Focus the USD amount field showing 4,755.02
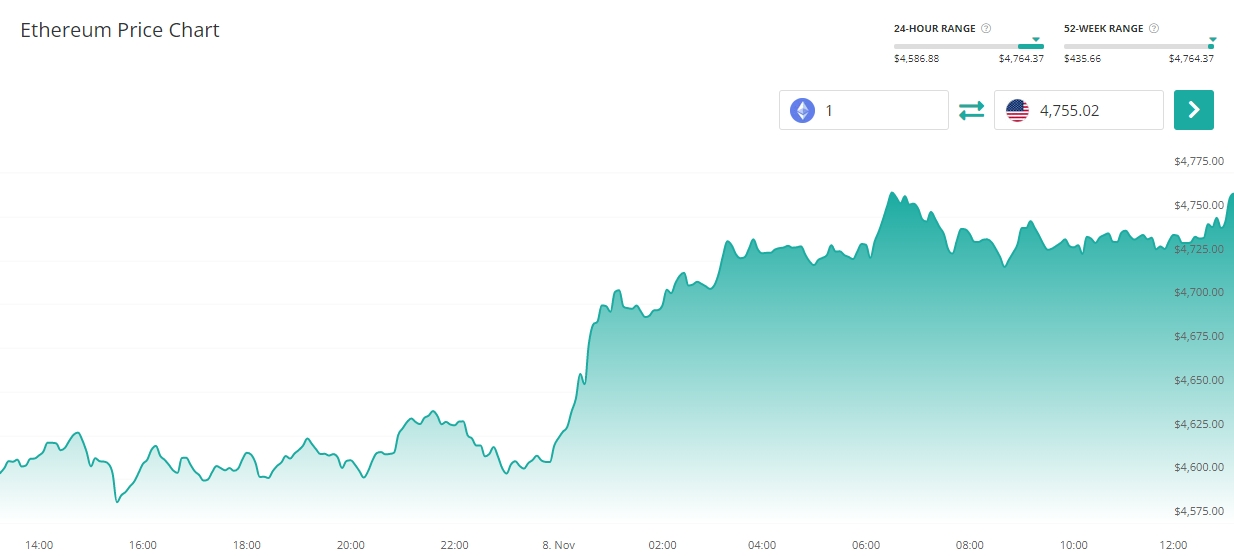This screenshot has width=1234, height=556. (x=1095, y=110)
